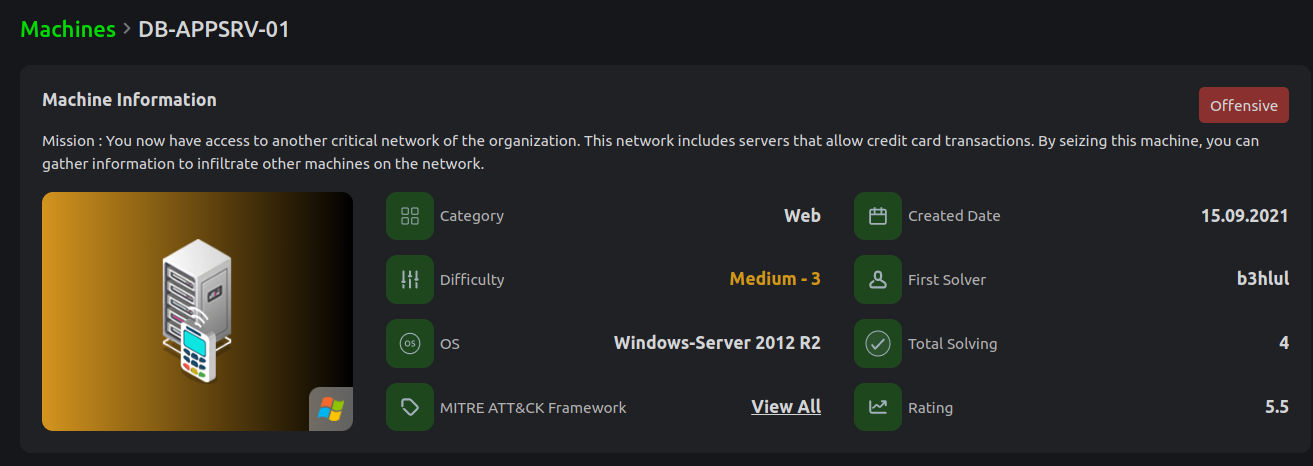Click the Windows-Server 2012 R2 value

point(717,344)
